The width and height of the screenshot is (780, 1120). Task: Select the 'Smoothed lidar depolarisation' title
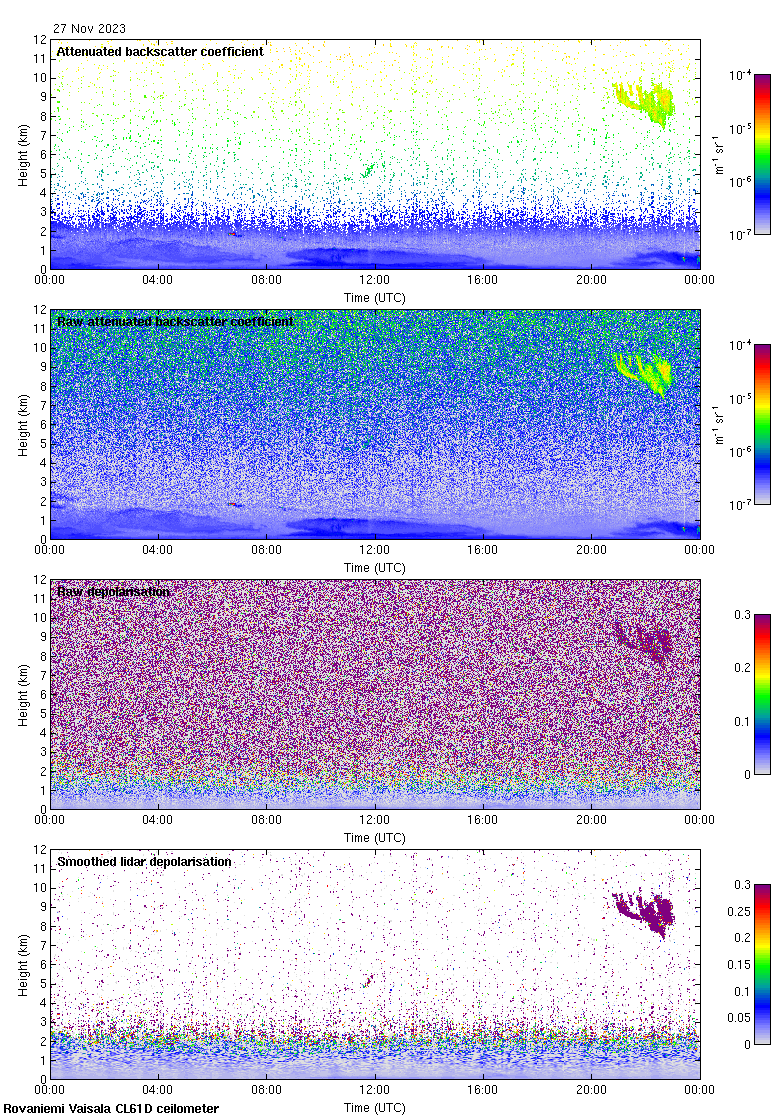[x=144, y=861]
